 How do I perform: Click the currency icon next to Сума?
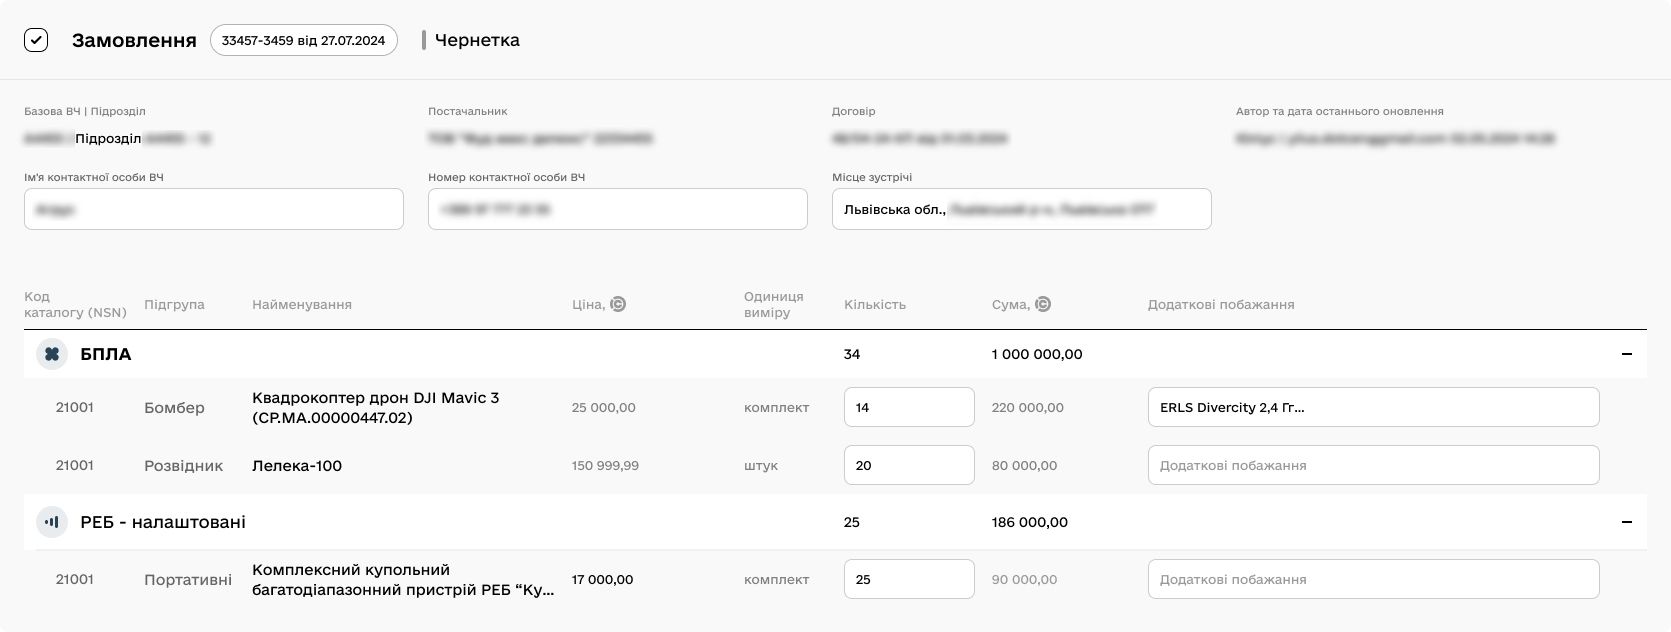pyautogui.click(x=1043, y=304)
